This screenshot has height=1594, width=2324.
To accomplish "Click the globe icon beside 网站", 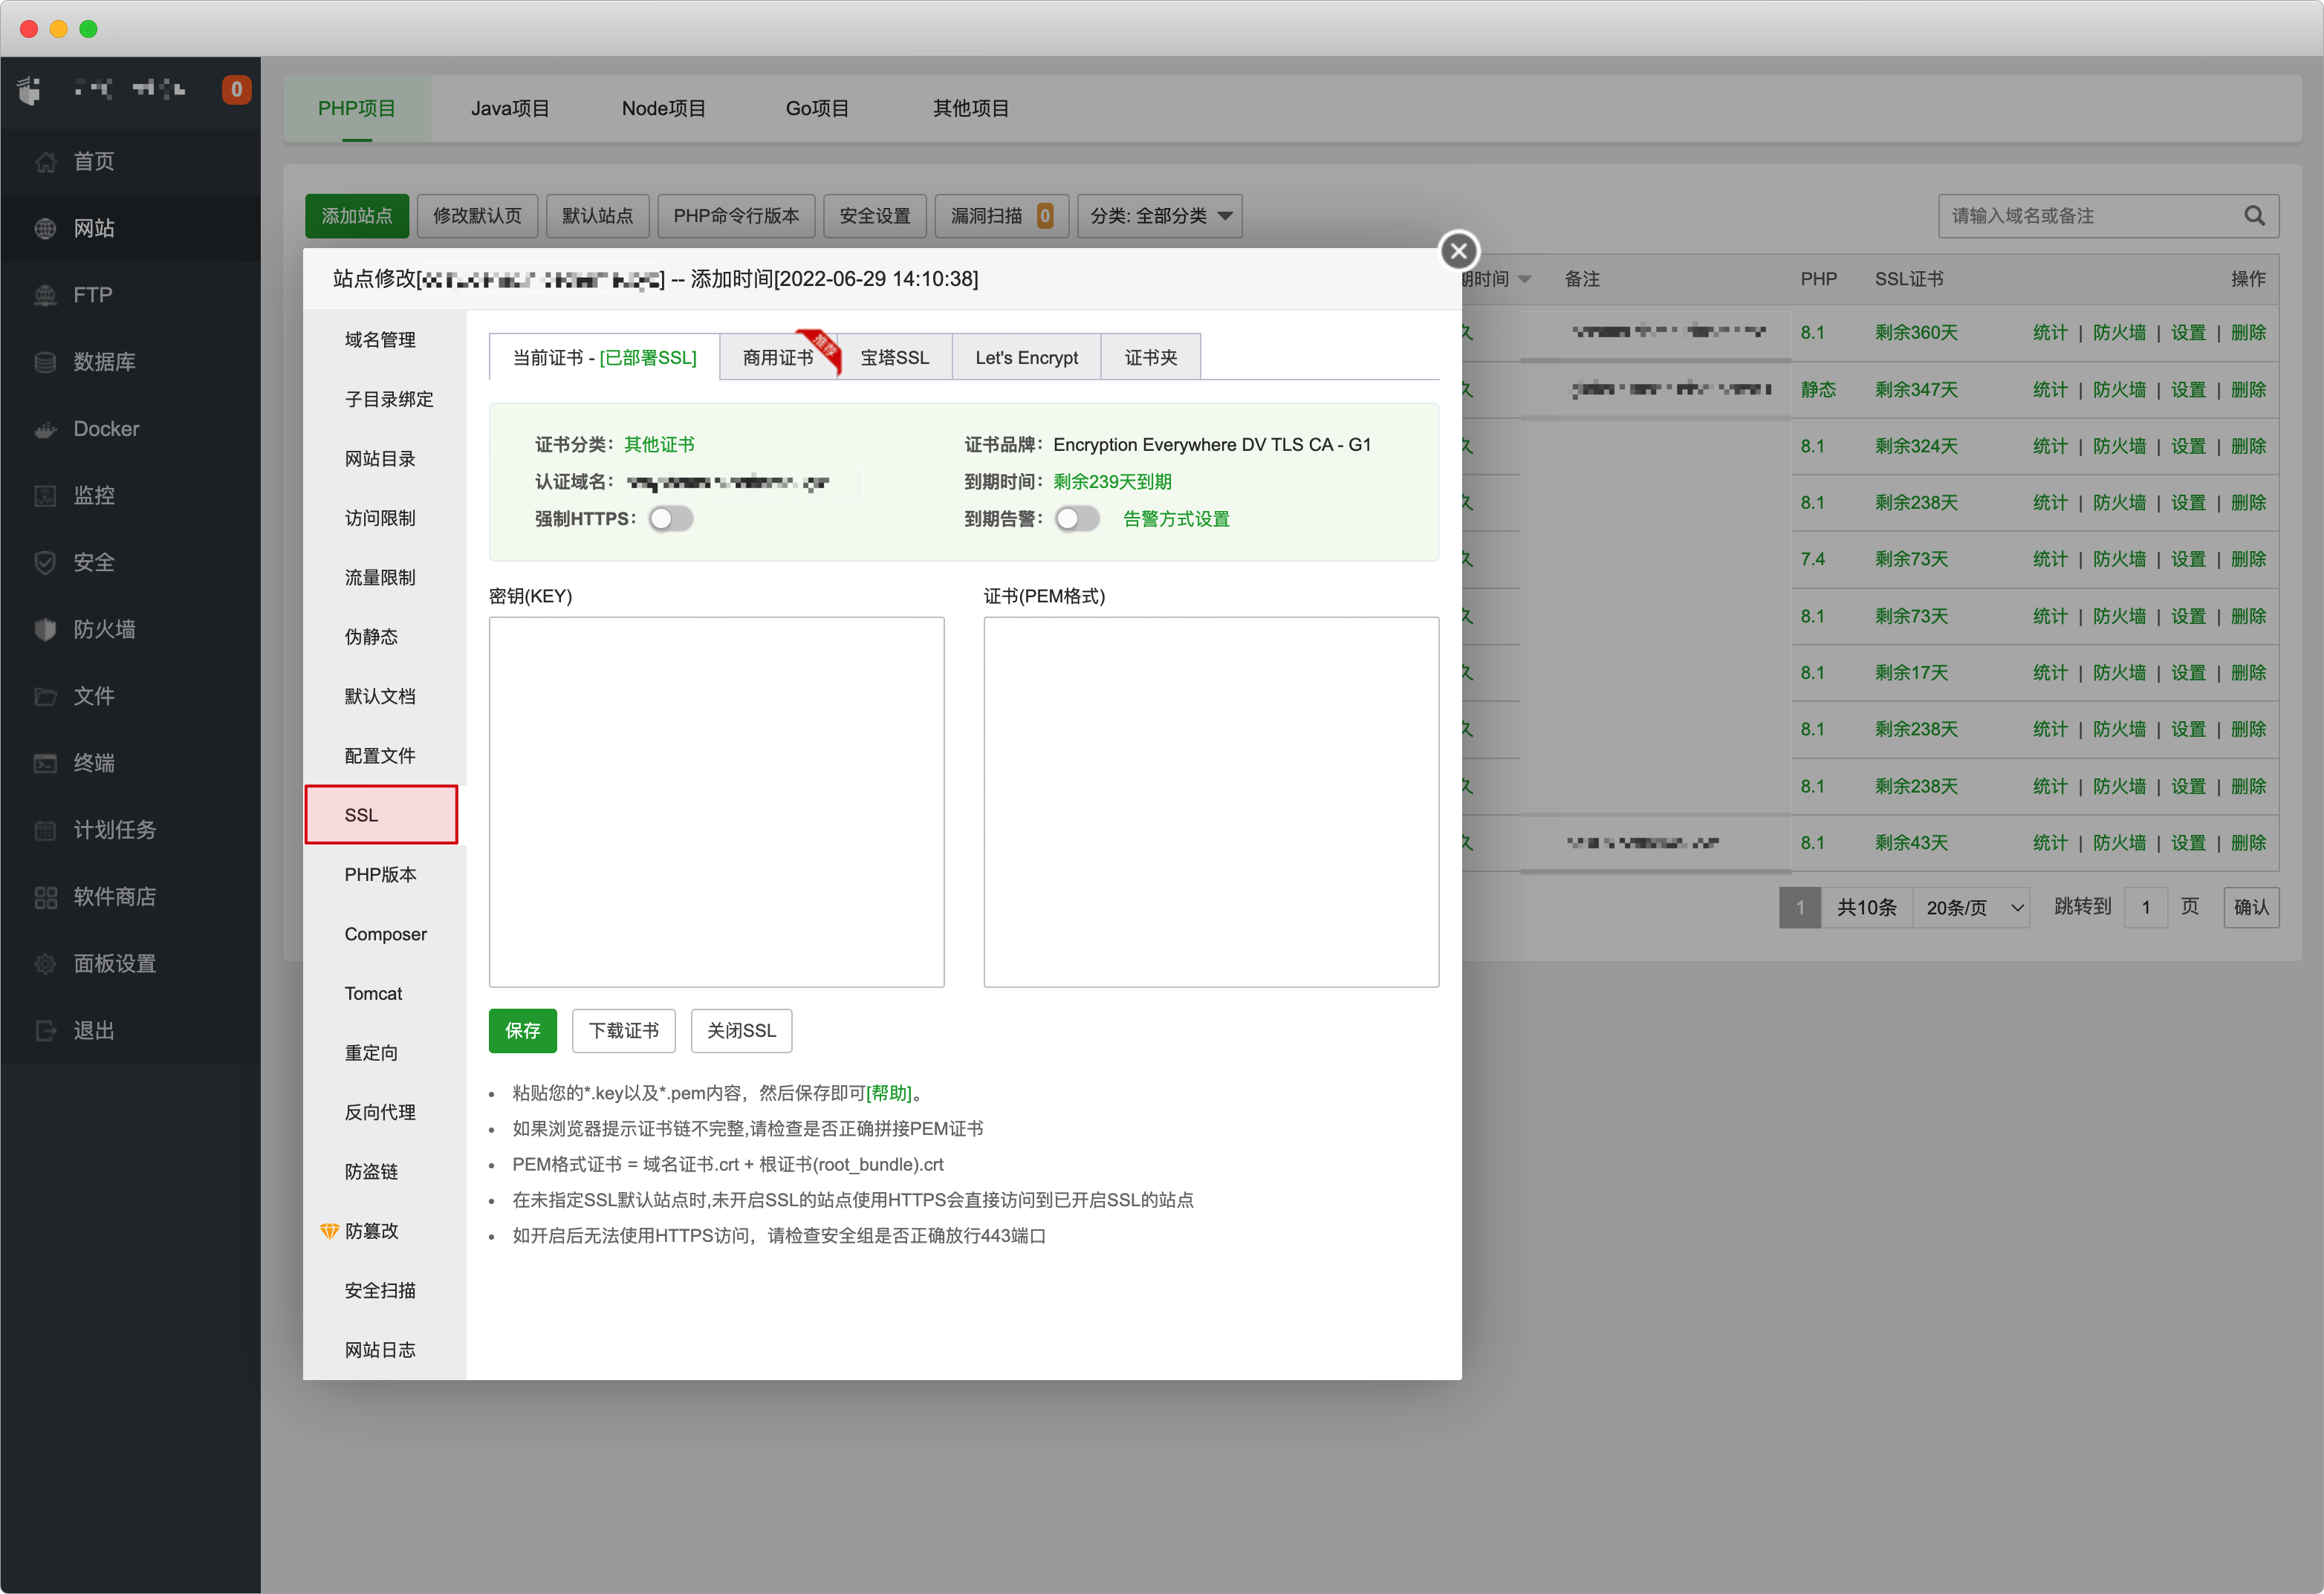I will click(45, 228).
